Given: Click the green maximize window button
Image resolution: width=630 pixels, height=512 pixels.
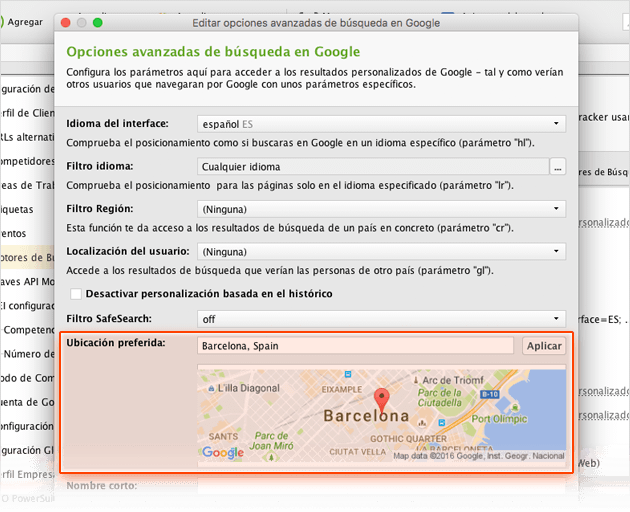Looking at the screenshot, I should (x=98, y=22).
